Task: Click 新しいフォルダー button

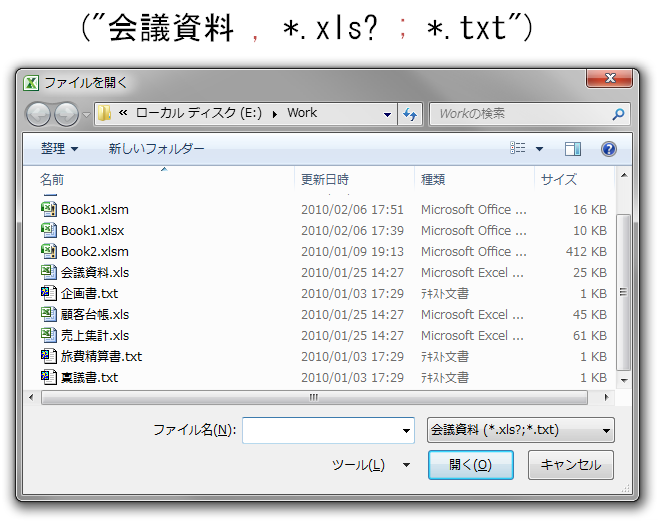Action: pyautogui.click(x=156, y=149)
